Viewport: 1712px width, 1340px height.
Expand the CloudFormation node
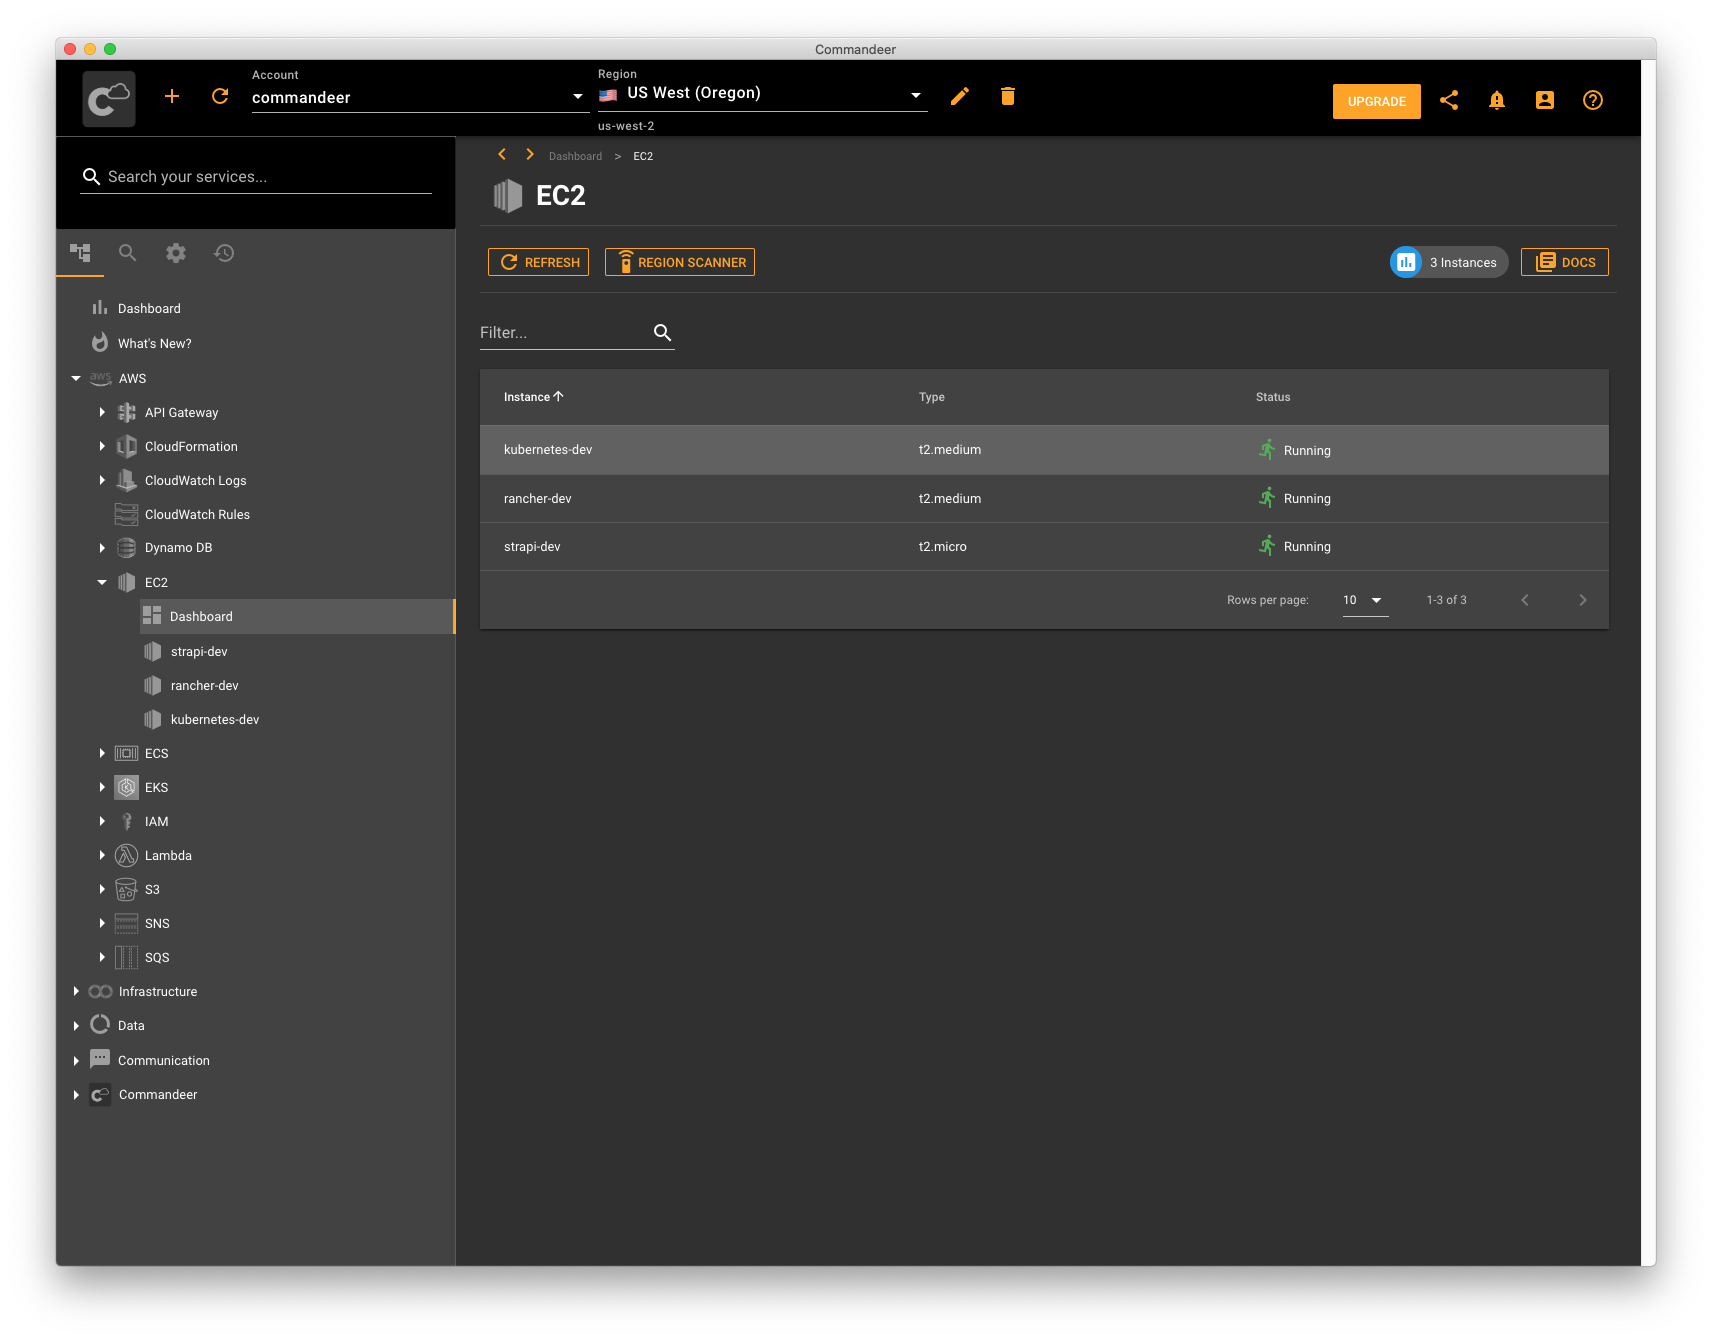pos(102,446)
